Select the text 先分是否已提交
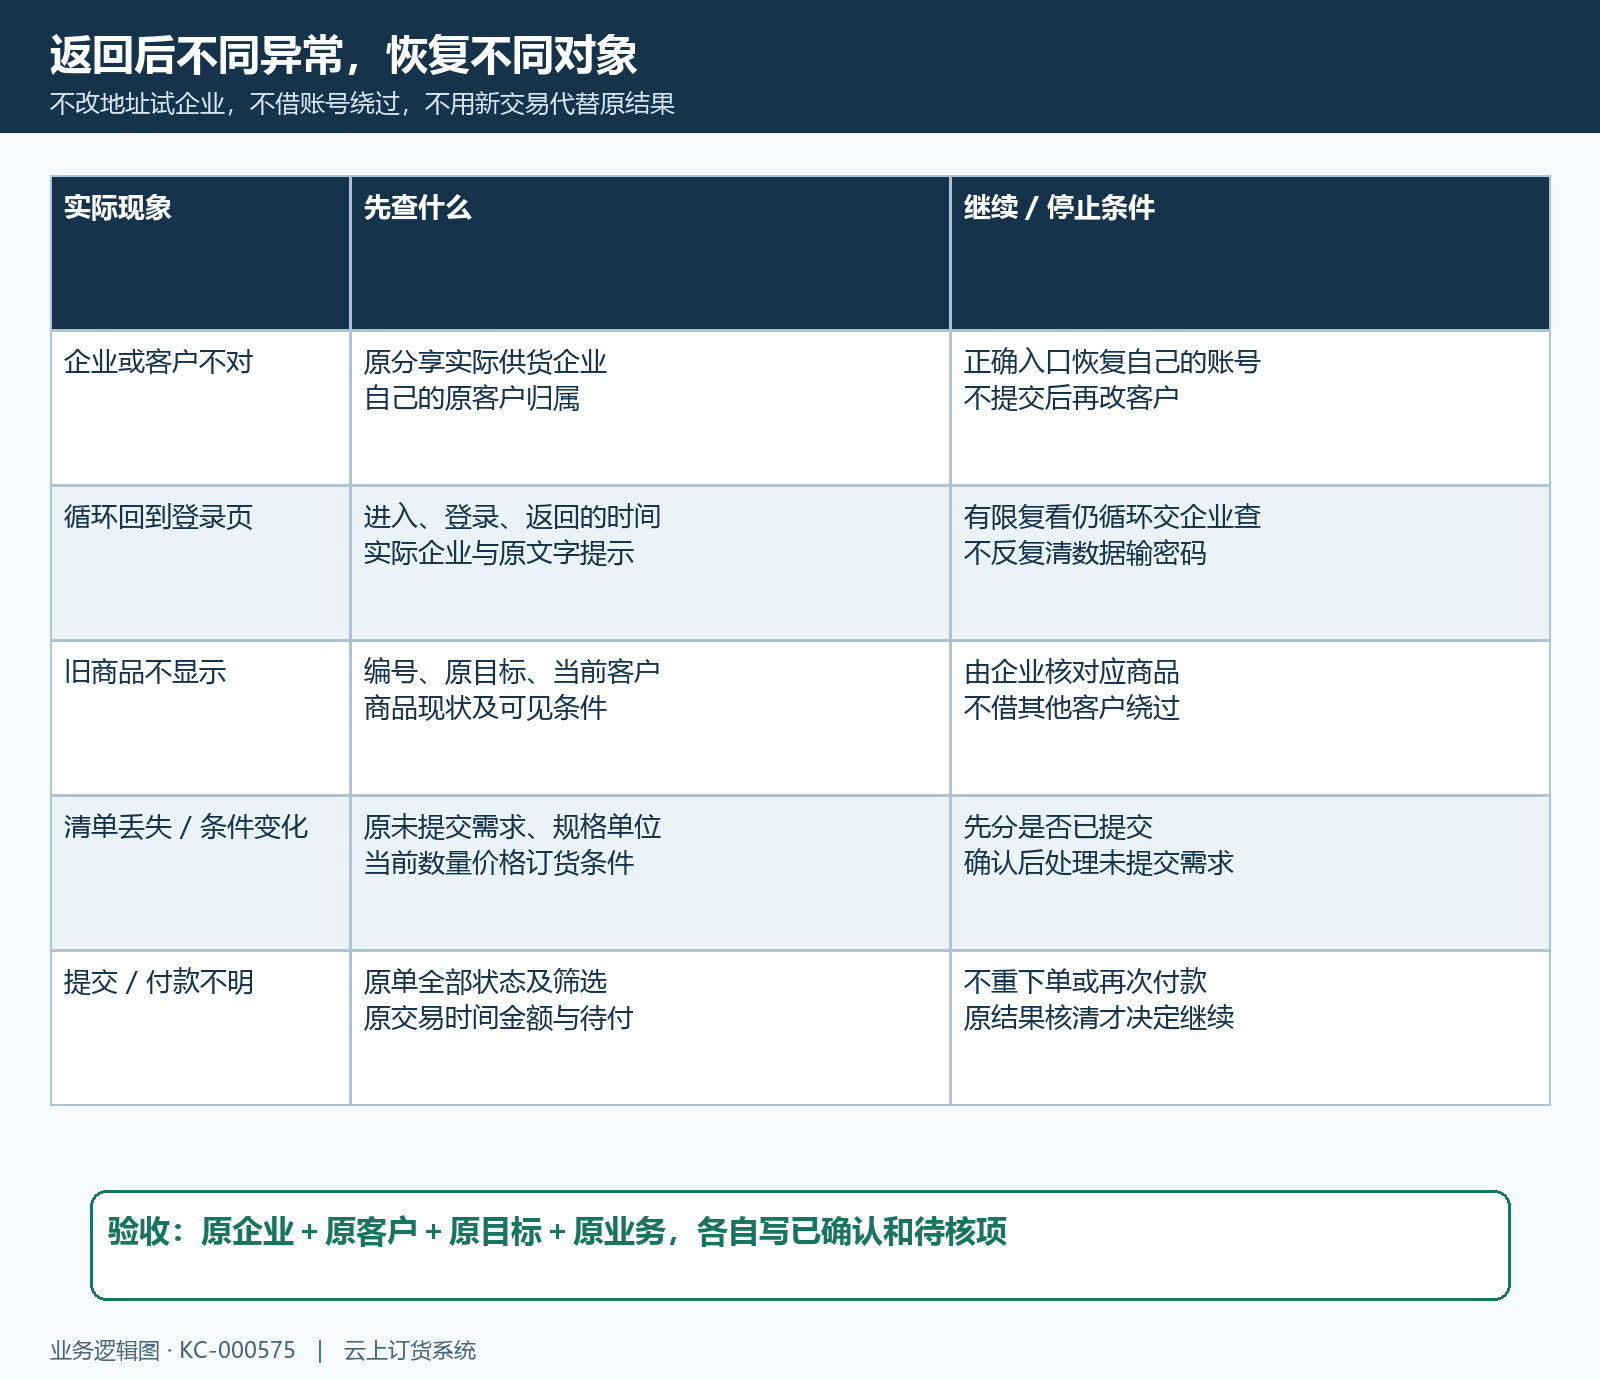 (1058, 827)
